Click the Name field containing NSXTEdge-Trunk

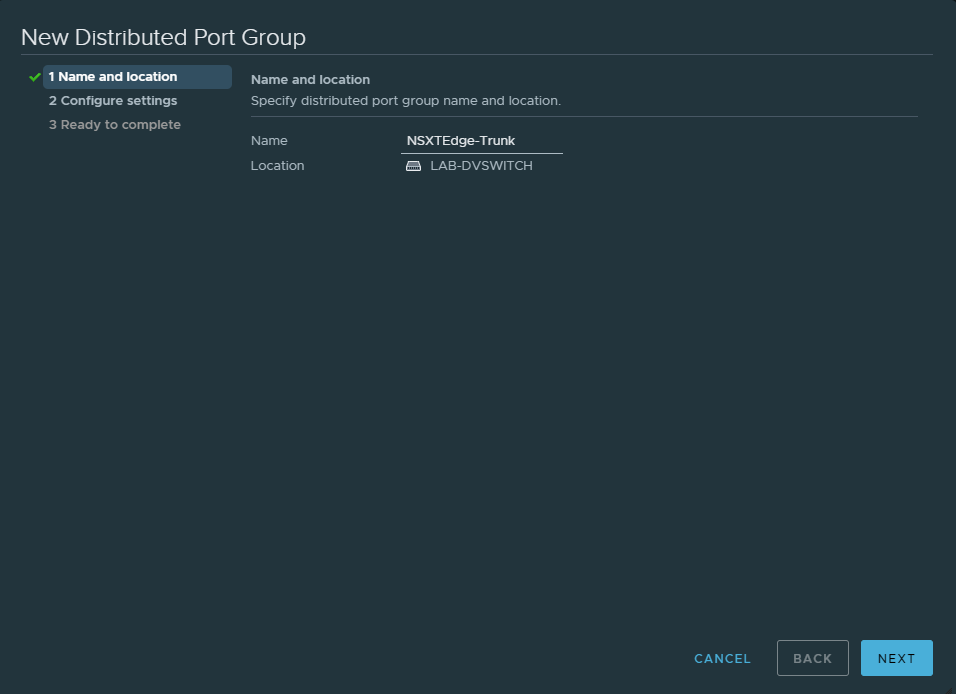pos(481,141)
